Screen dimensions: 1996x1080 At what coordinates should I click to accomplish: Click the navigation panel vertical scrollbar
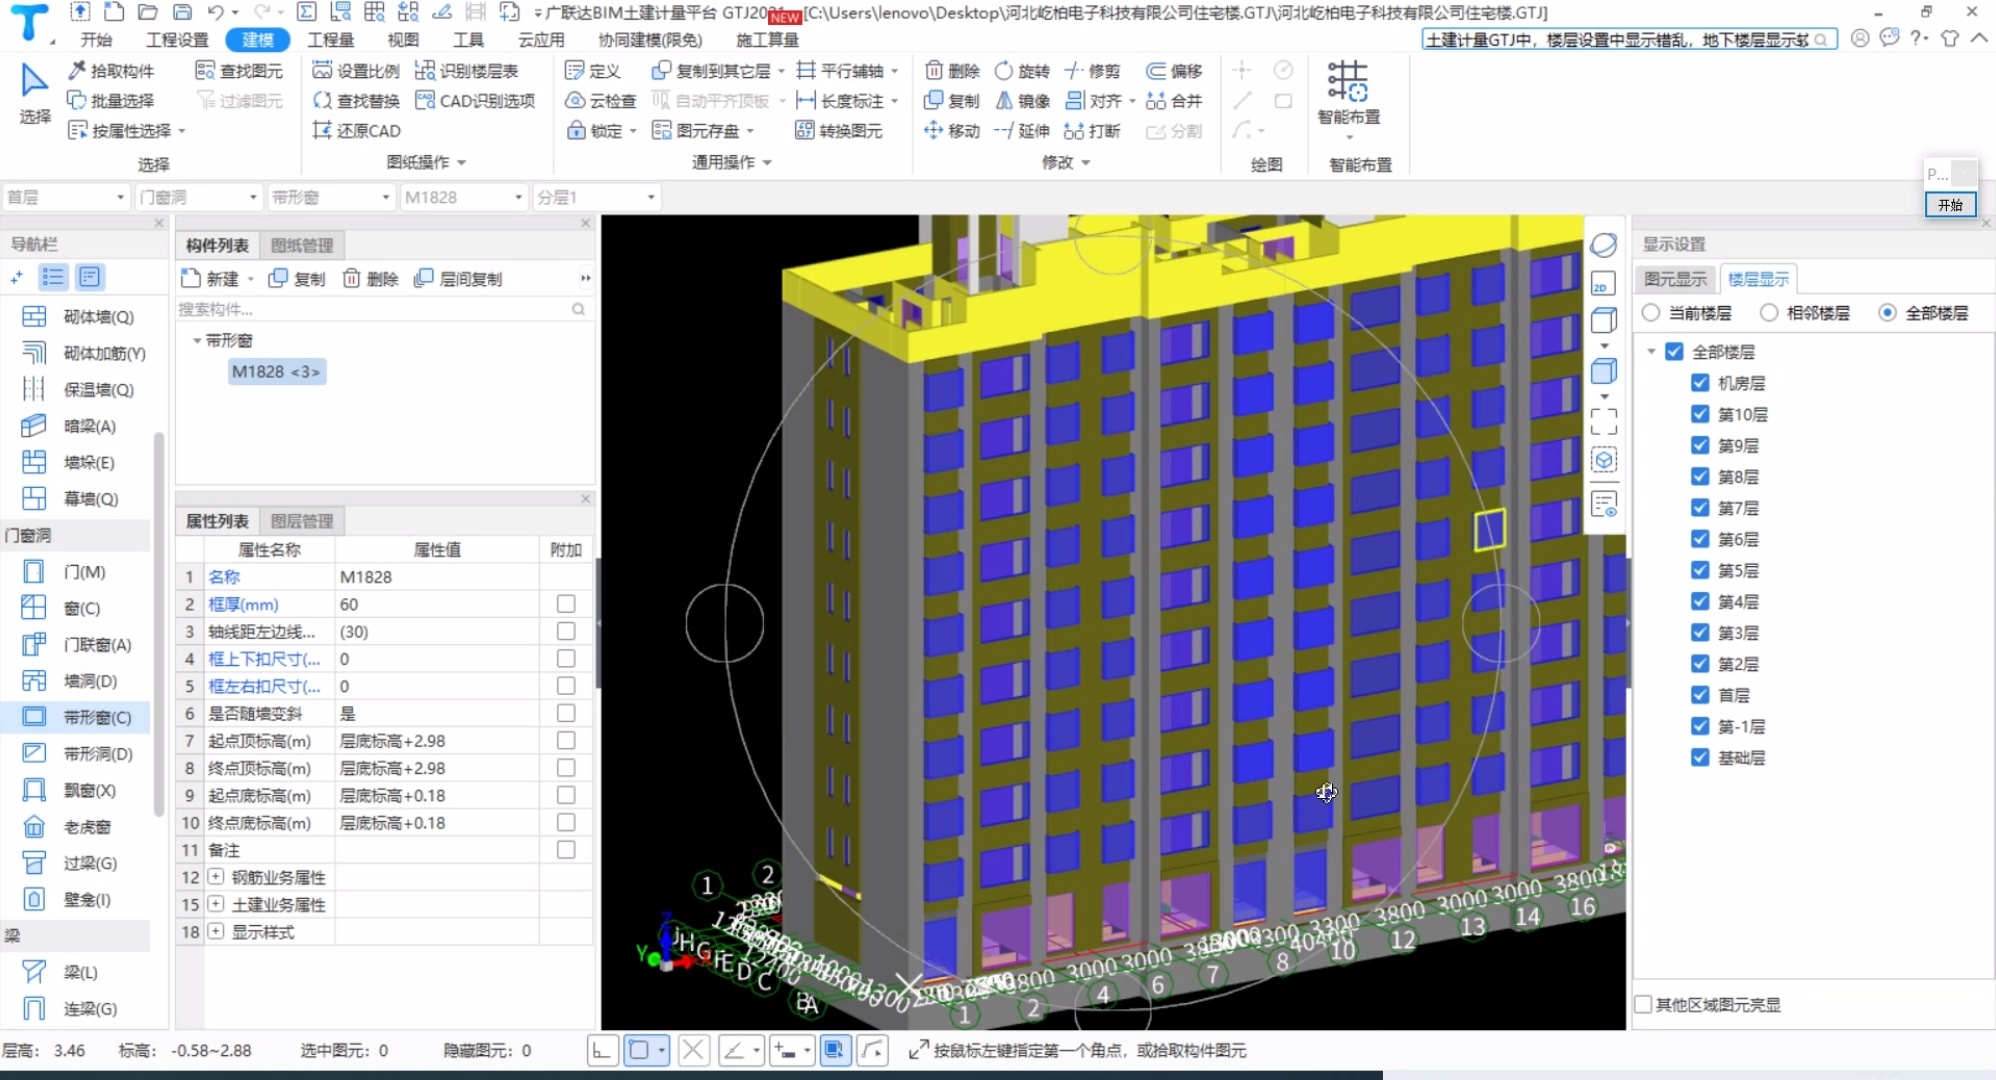coord(158,624)
